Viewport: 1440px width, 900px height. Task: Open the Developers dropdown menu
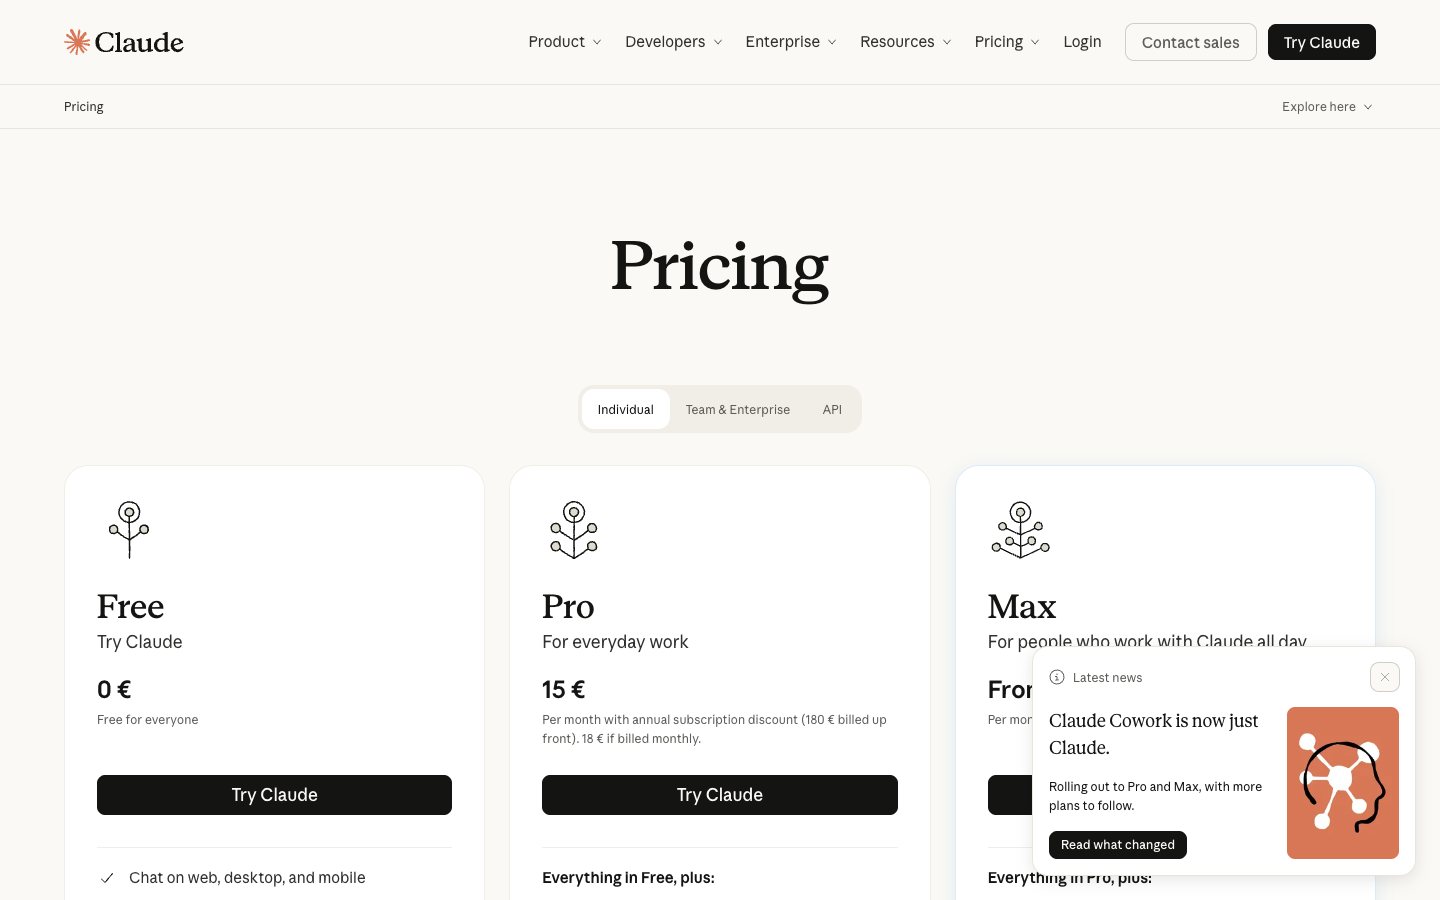(673, 42)
